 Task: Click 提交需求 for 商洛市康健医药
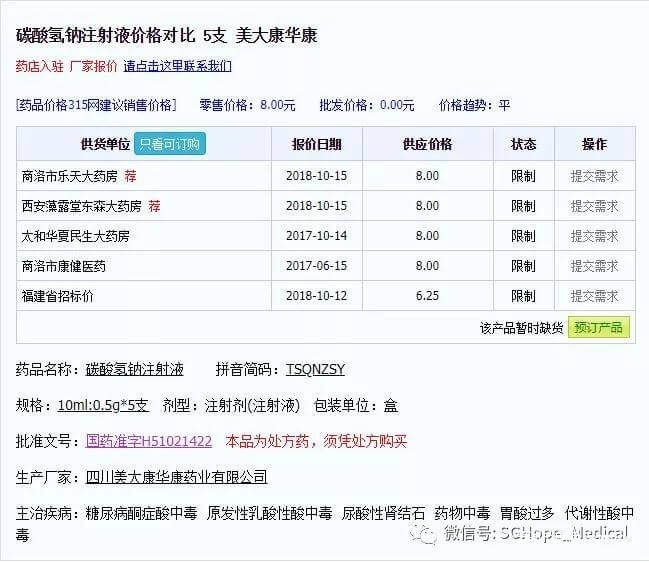594,266
